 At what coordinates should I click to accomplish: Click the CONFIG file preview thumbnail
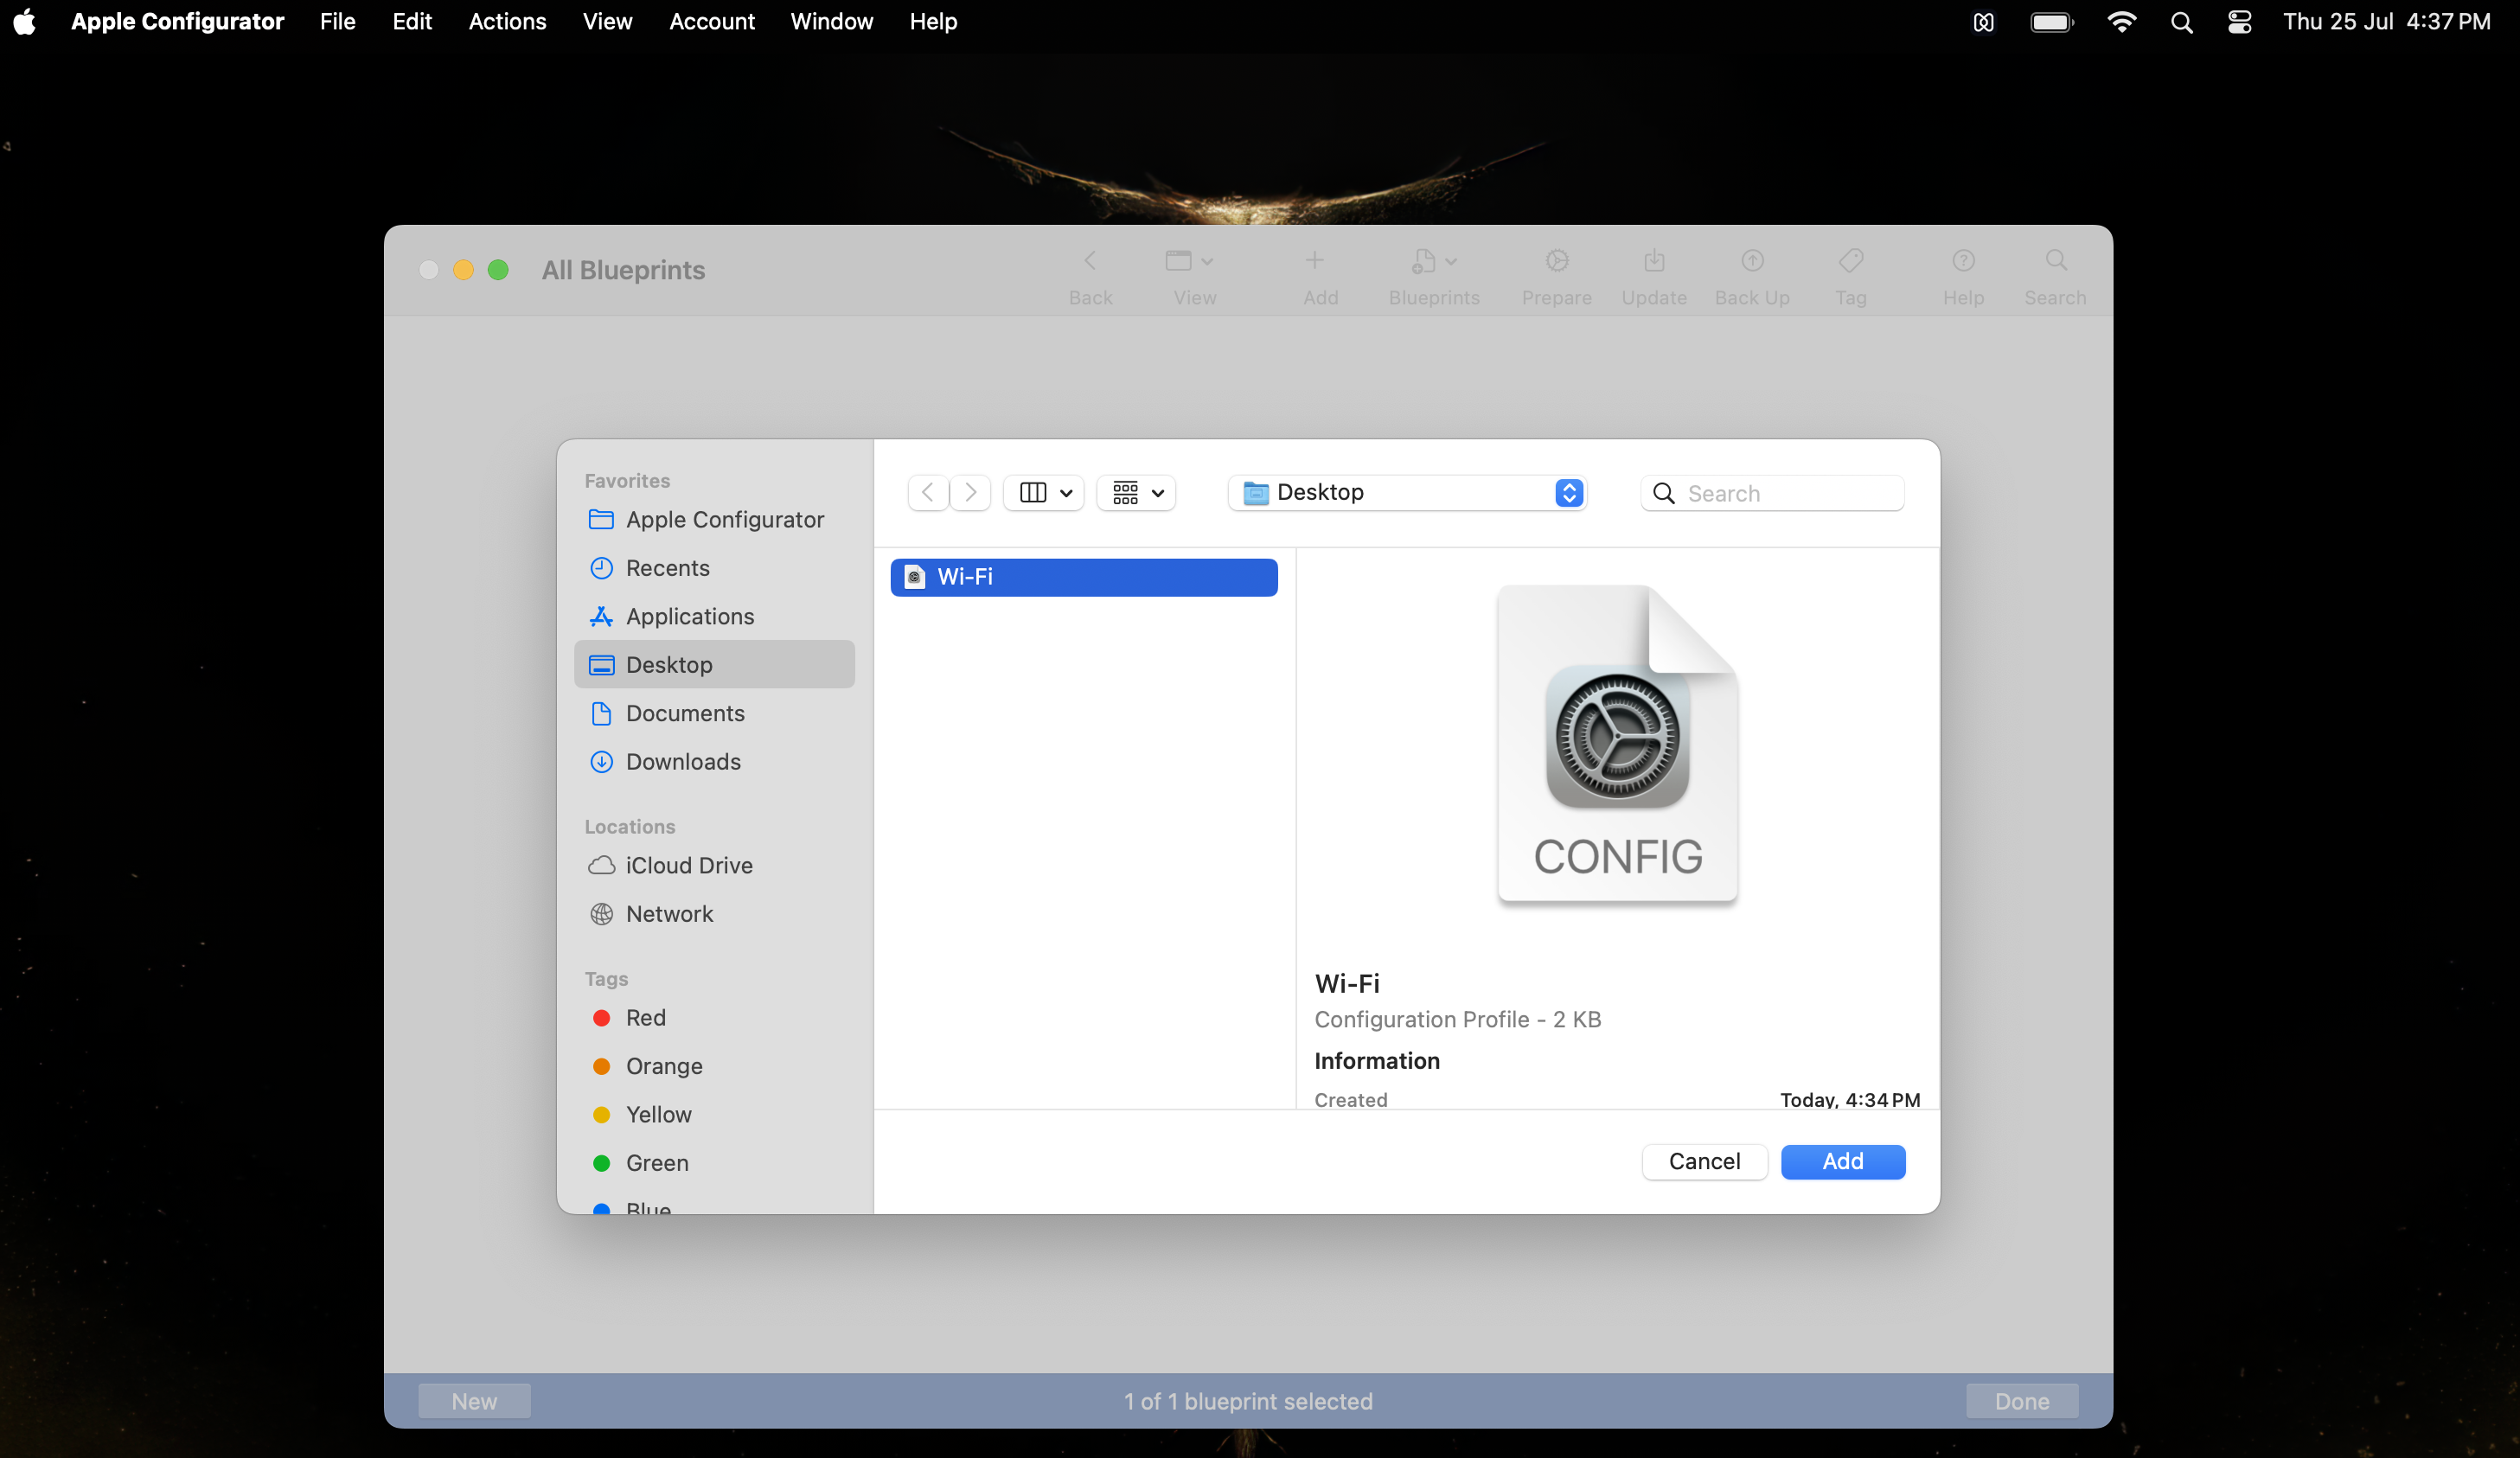pyautogui.click(x=1617, y=744)
